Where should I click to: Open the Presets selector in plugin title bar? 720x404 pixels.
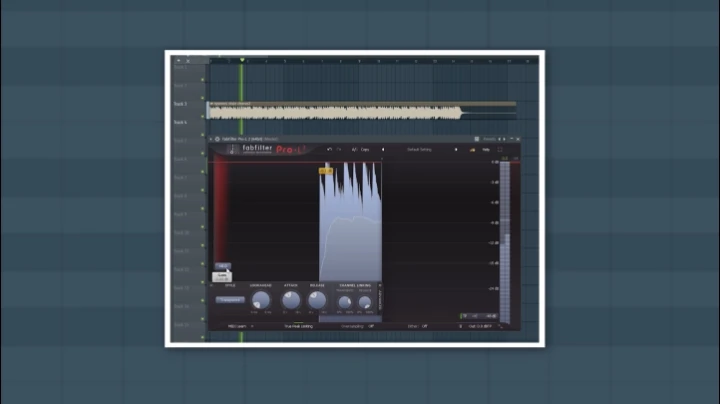click(x=489, y=139)
